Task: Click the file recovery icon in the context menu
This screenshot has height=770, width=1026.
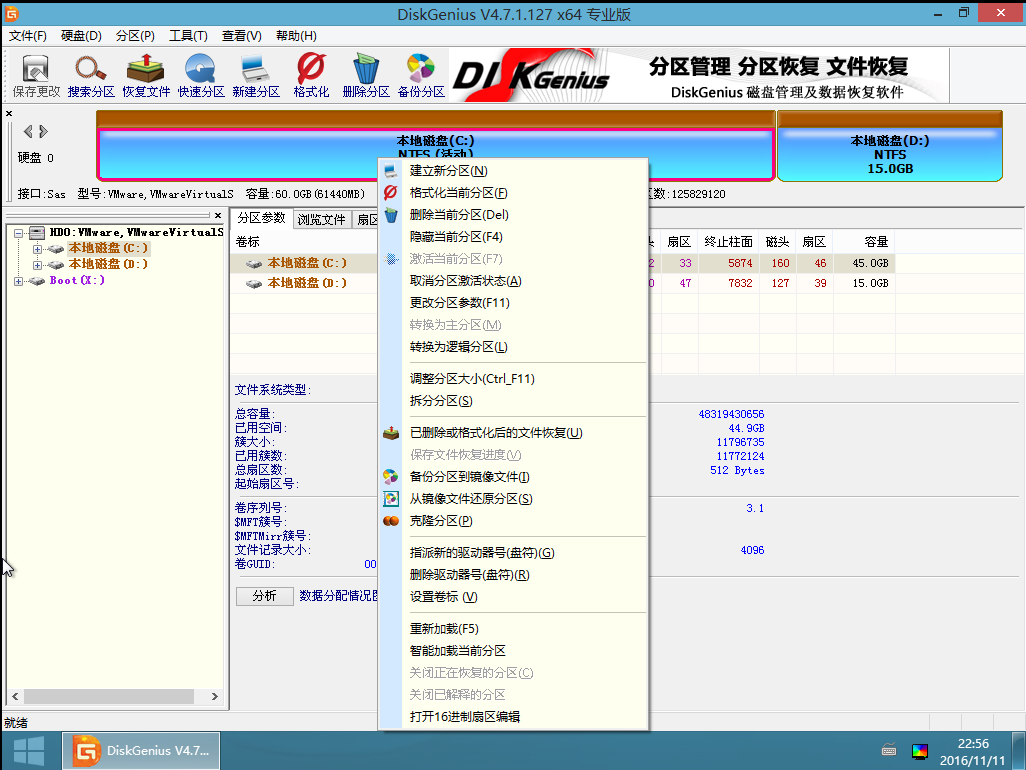Action: coord(391,432)
